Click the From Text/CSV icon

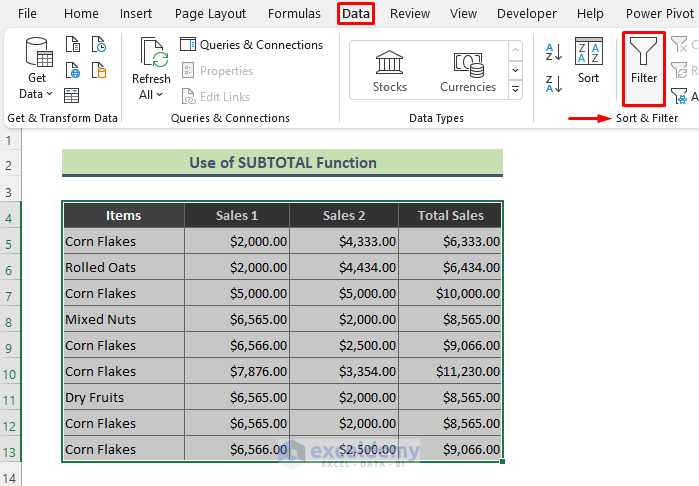pyautogui.click(x=72, y=44)
